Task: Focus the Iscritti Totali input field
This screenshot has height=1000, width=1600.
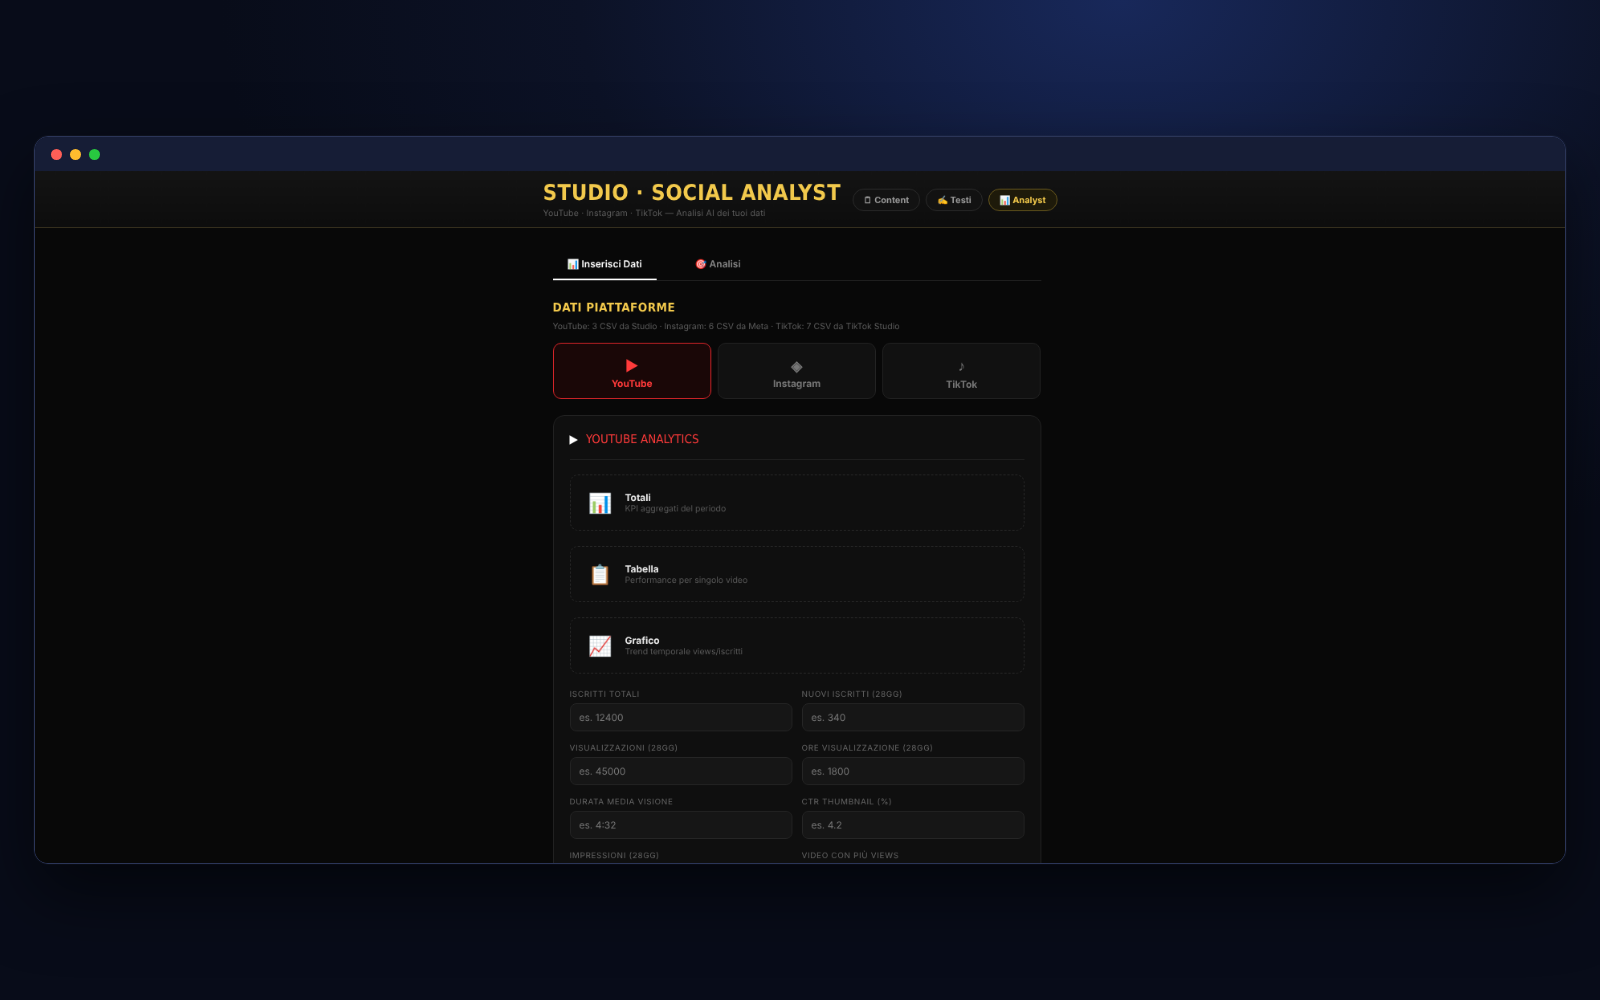Action: pos(681,717)
